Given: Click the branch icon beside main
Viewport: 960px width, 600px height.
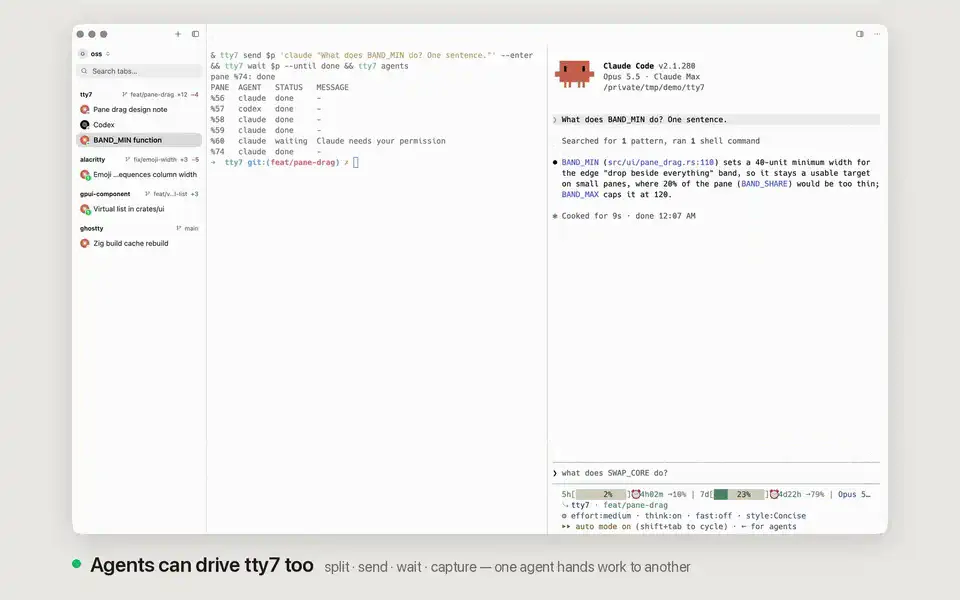Looking at the screenshot, I should coord(179,228).
